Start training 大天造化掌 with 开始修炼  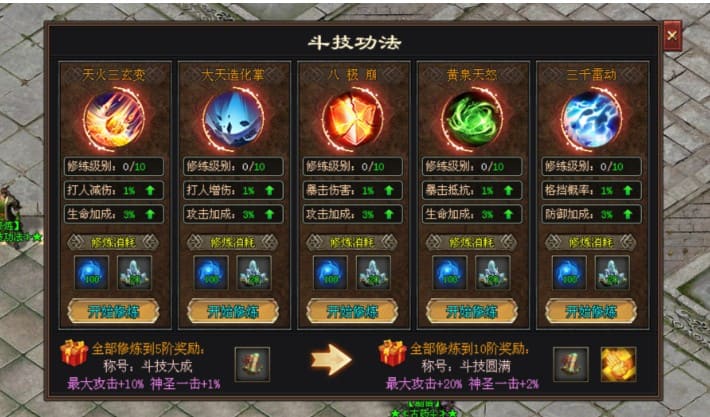click(x=233, y=311)
